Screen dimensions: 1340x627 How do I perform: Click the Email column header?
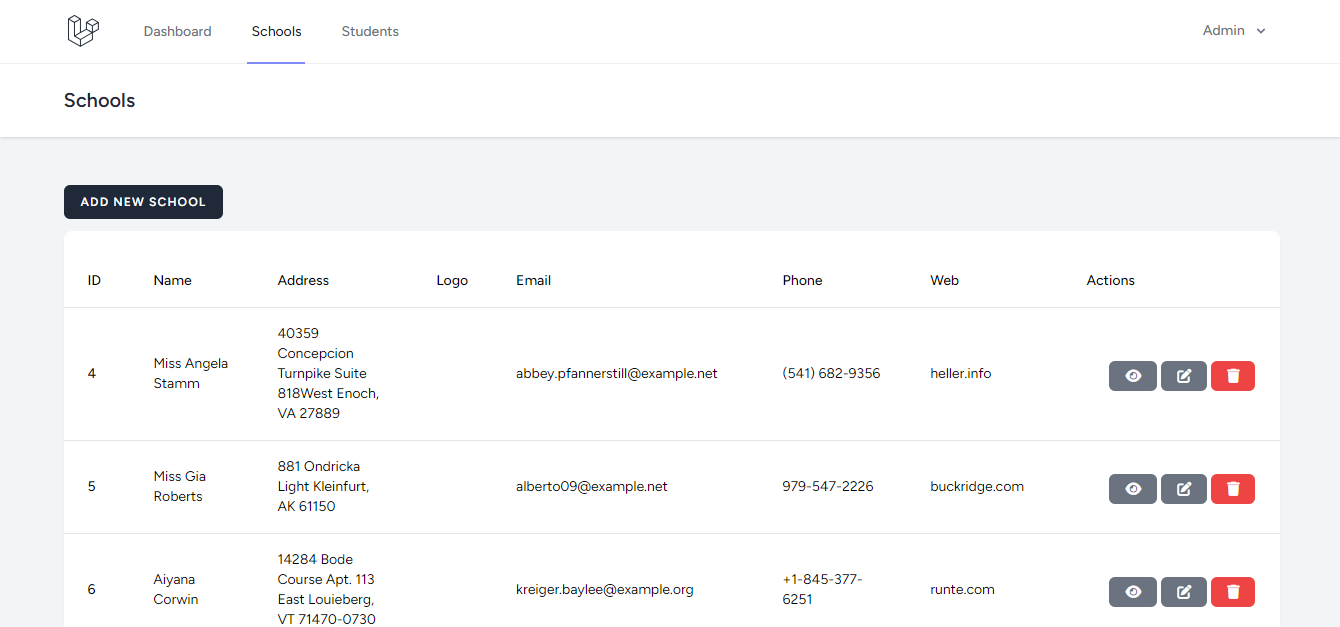[533, 280]
